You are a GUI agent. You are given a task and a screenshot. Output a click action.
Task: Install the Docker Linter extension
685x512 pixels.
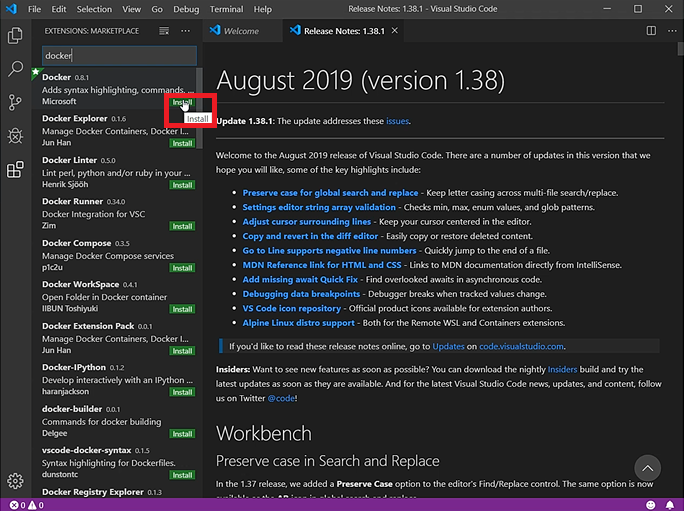point(182,185)
